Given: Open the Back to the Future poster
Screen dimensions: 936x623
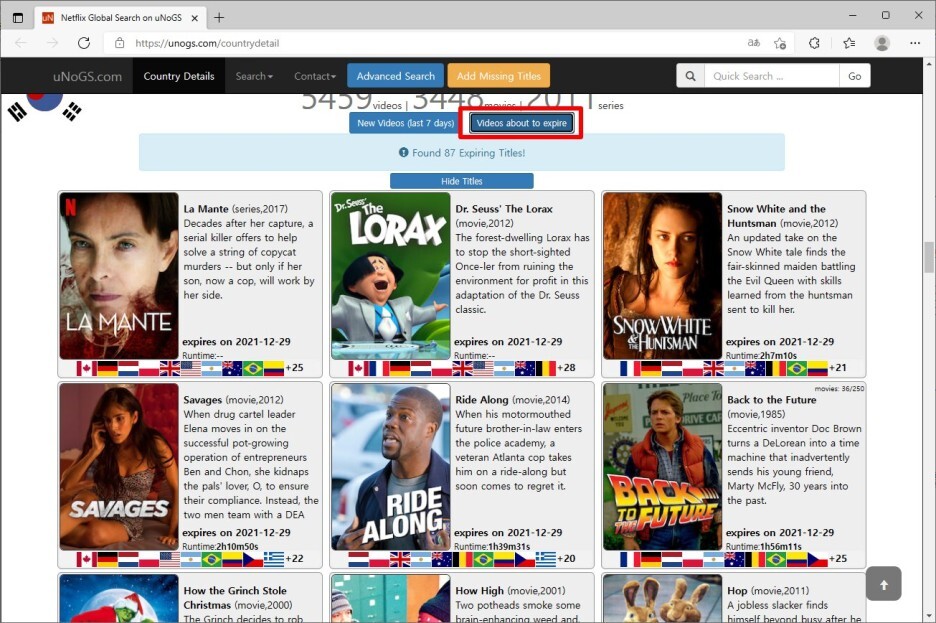Looking at the screenshot, I should point(662,467).
